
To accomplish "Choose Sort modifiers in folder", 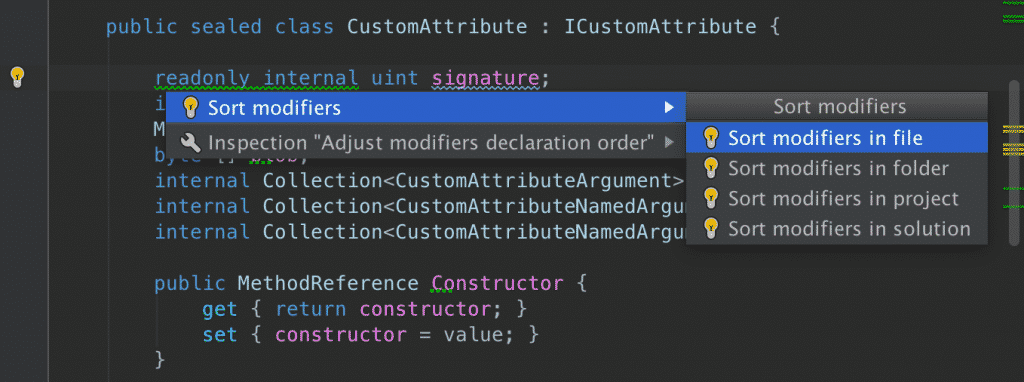I will point(837,168).
